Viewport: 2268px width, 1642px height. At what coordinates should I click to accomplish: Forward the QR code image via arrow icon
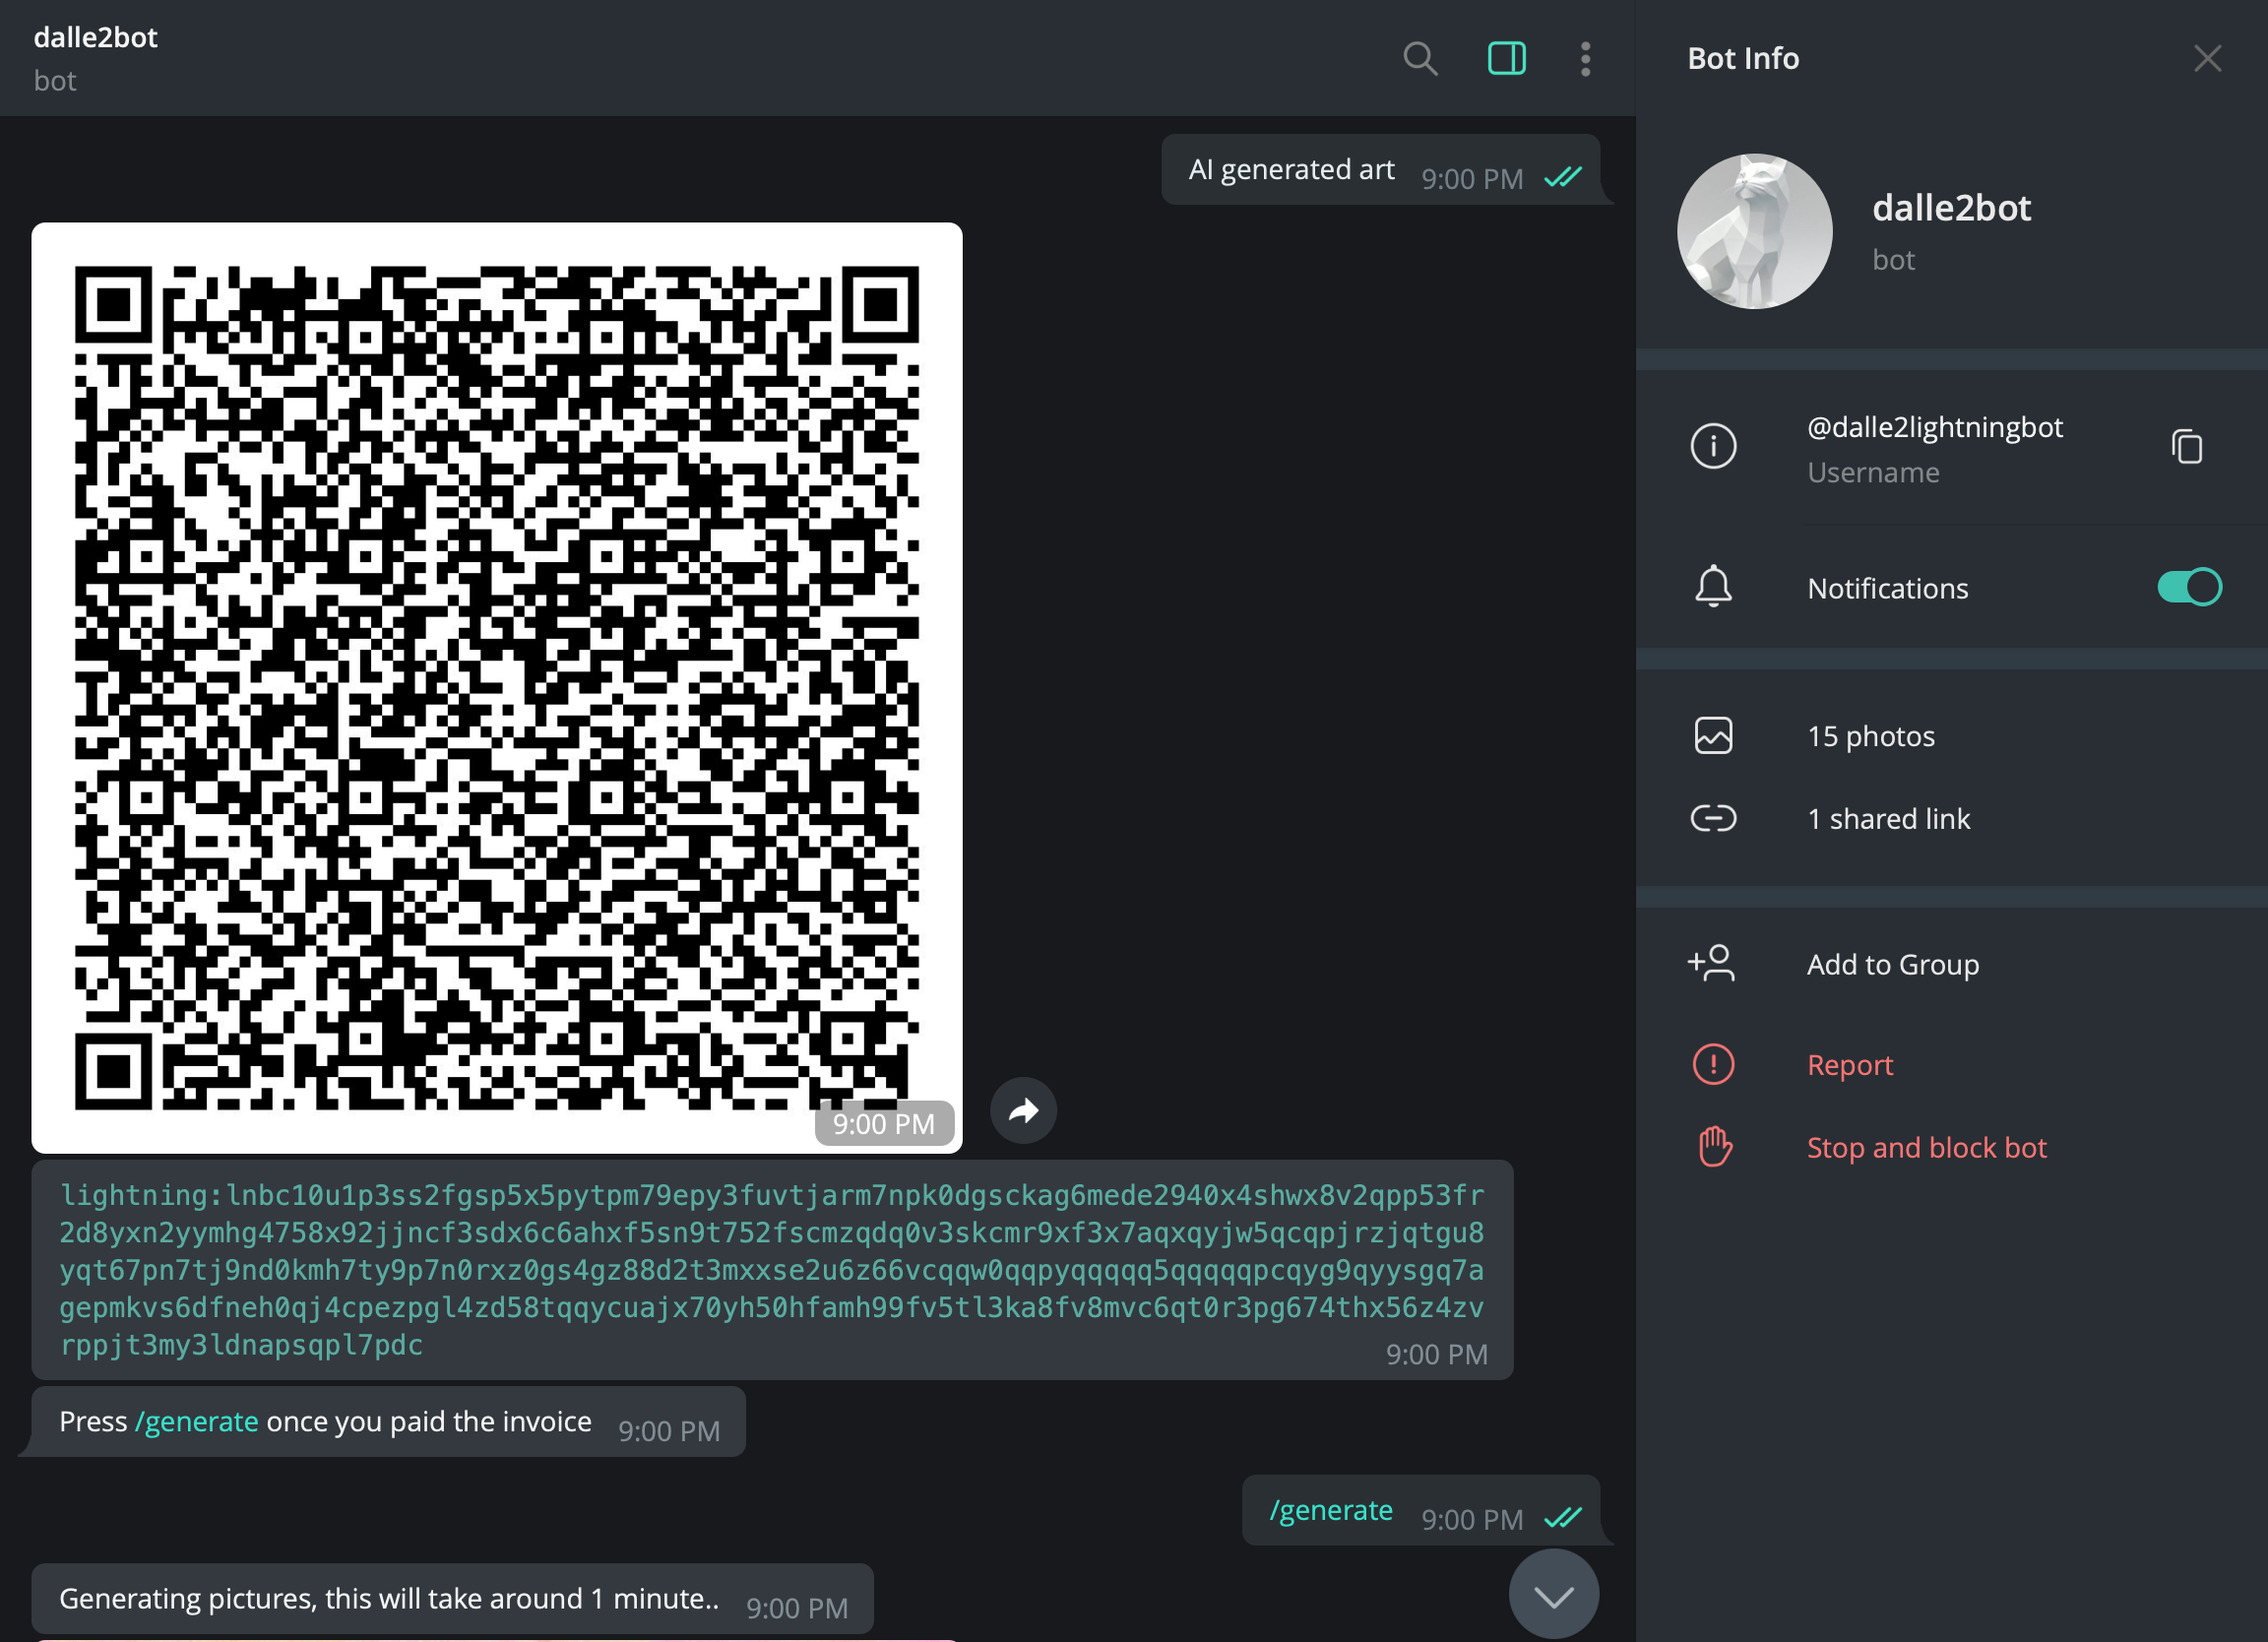1023,1110
